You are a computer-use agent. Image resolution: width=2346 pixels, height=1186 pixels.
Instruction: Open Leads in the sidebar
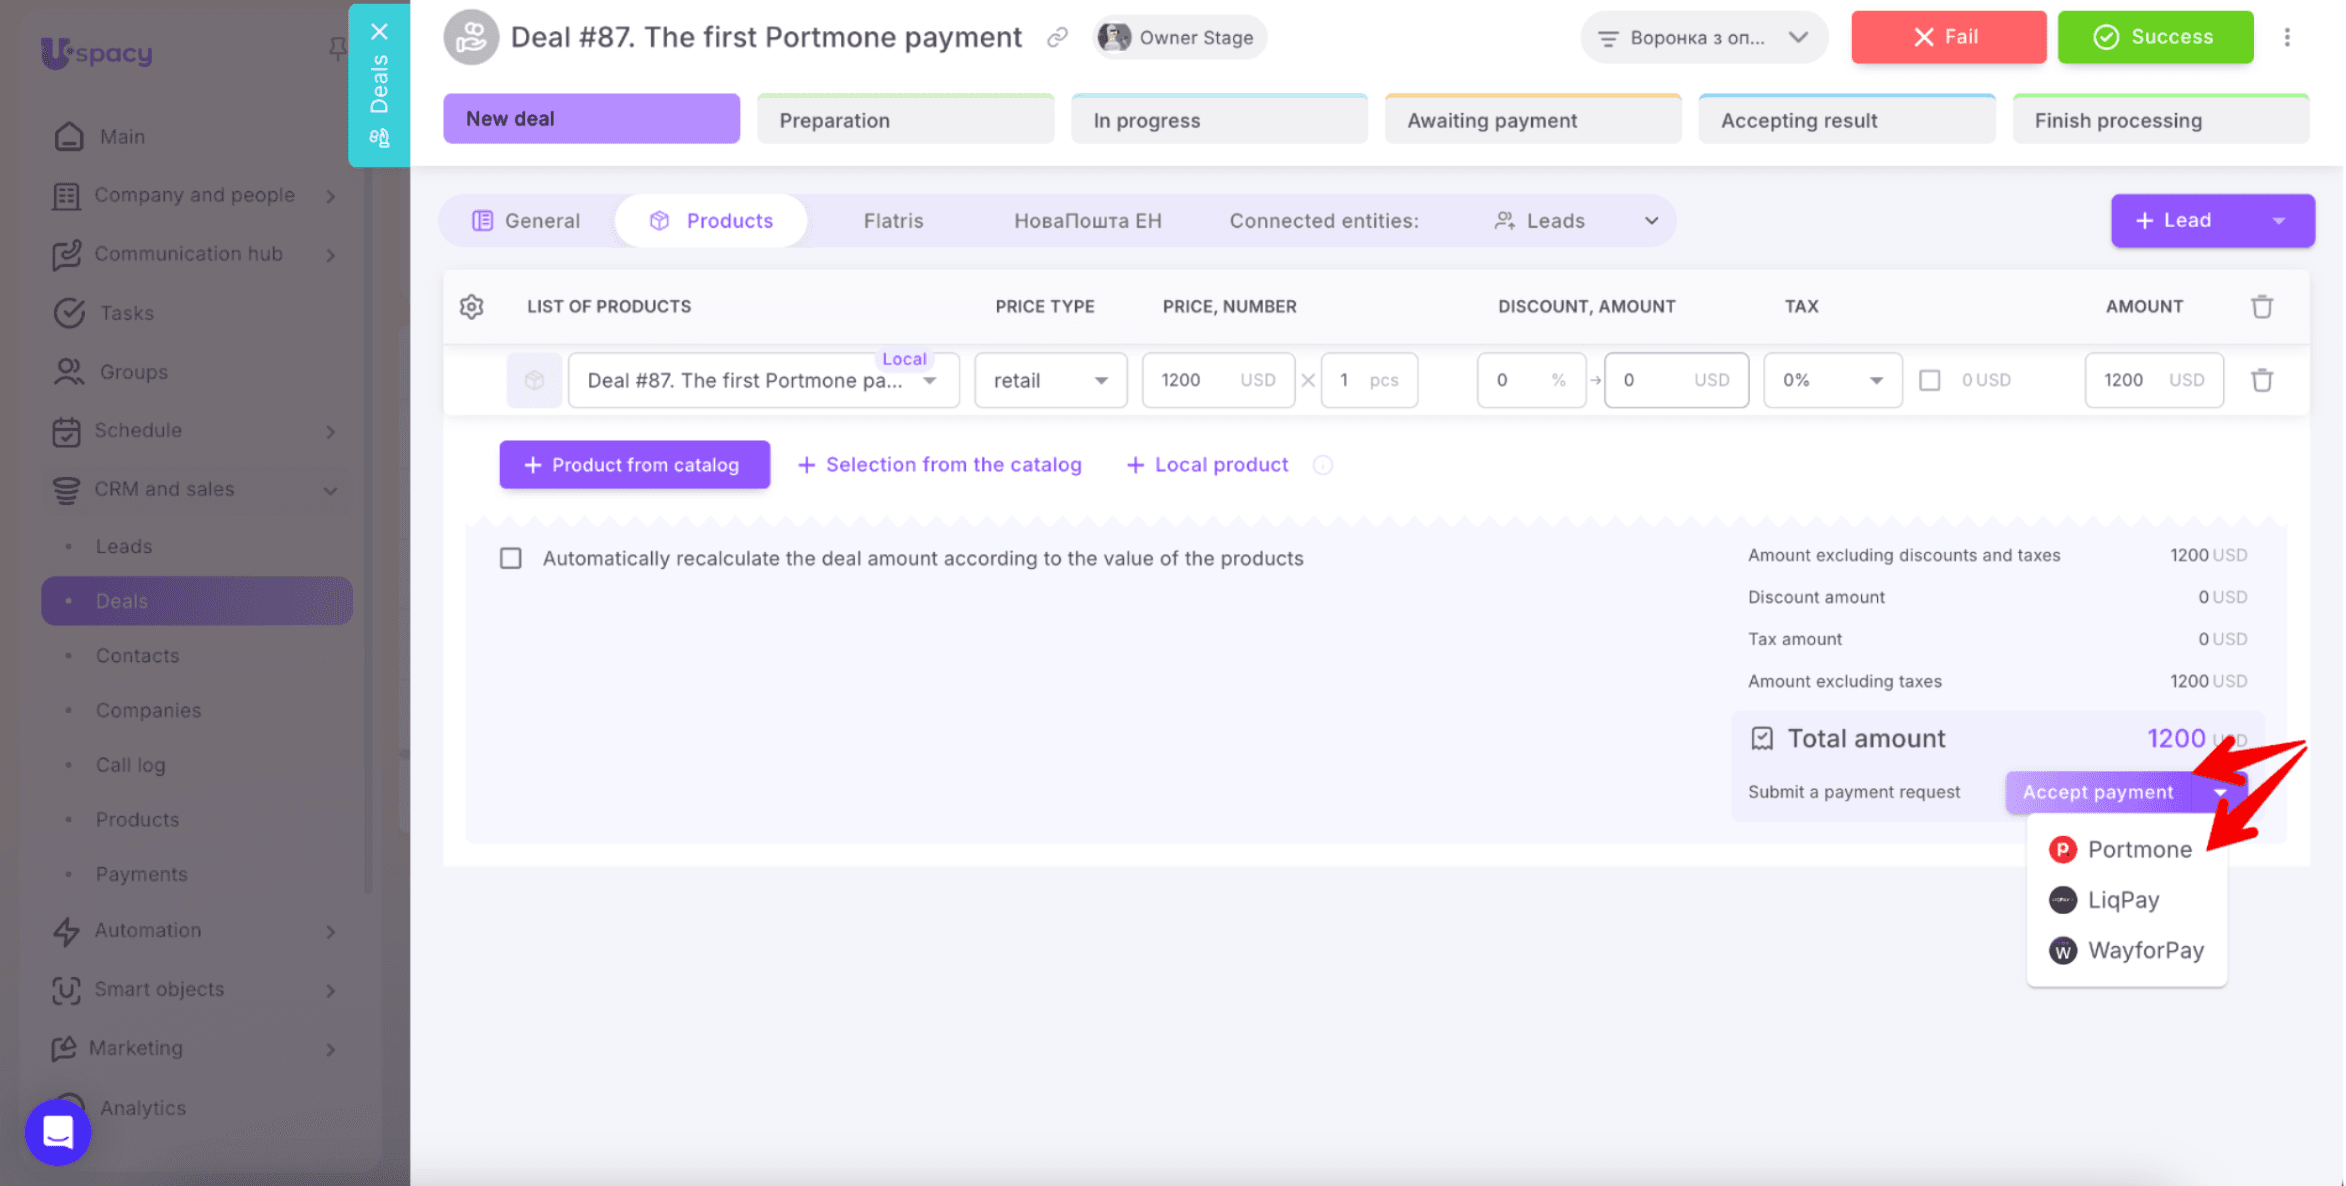124,547
